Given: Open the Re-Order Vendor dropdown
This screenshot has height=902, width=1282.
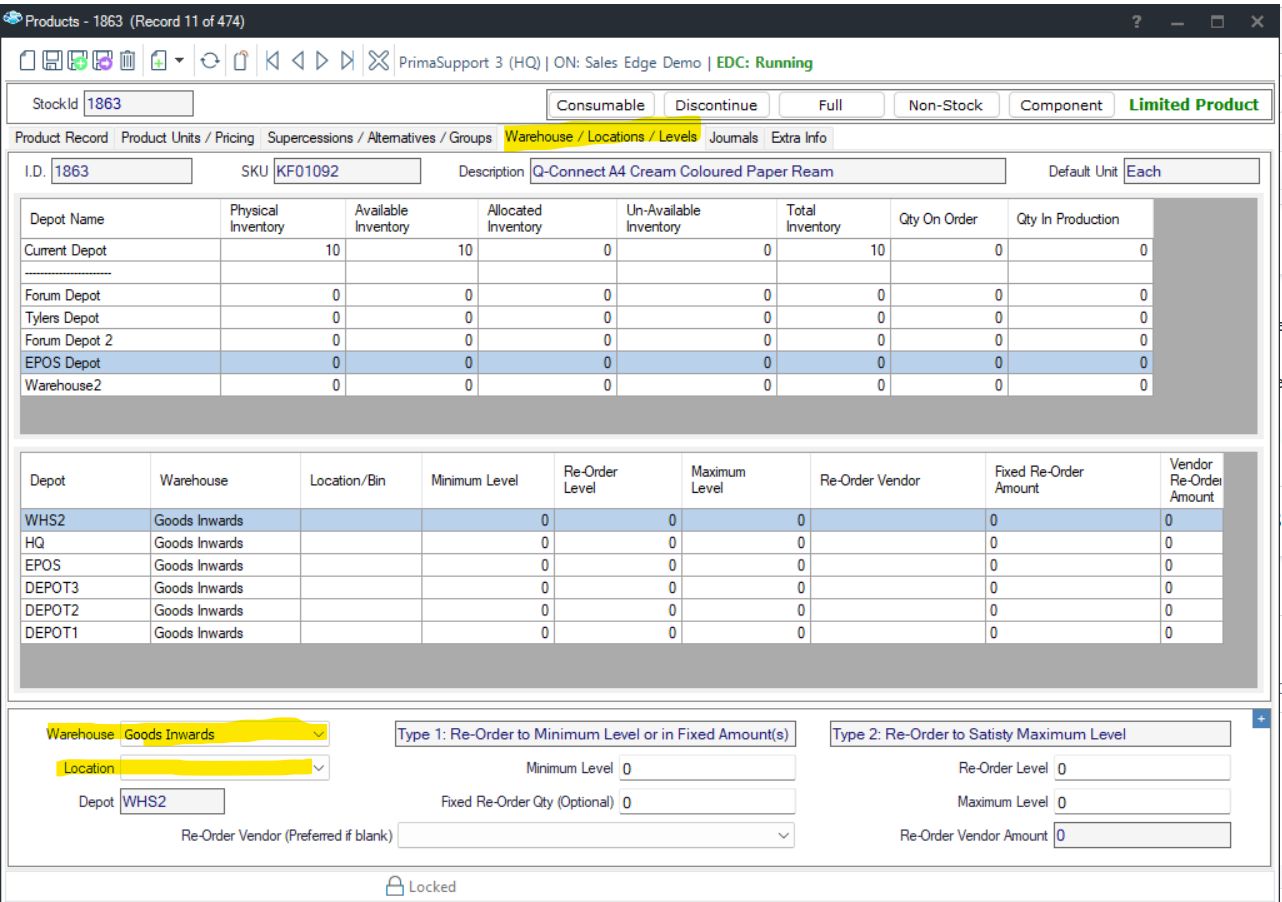Looking at the screenshot, I should pyautogui.click(x=782, y=835).
